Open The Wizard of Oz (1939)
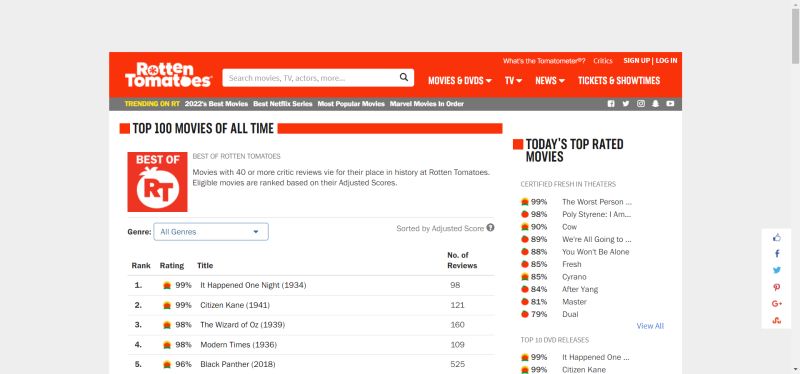Viewport: 800px width, 374px height. 242,325
